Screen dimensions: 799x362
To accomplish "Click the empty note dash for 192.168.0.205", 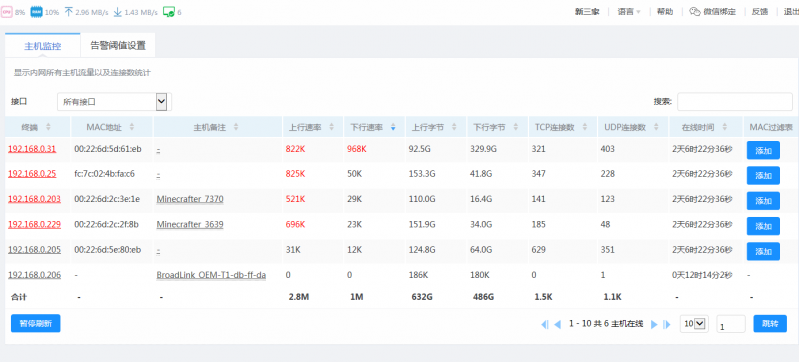I will click(x=158, y=249).
